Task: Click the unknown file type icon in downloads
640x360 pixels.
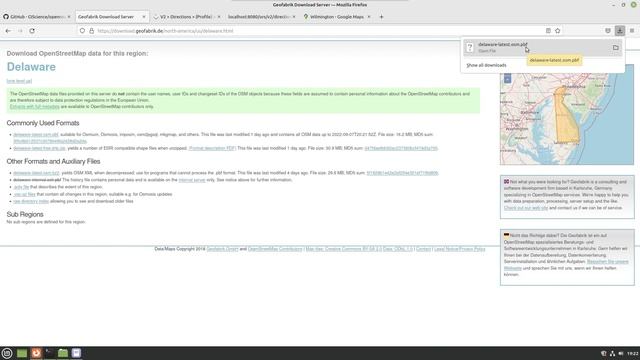Action: pyautogui.click(x=470, y=48)
